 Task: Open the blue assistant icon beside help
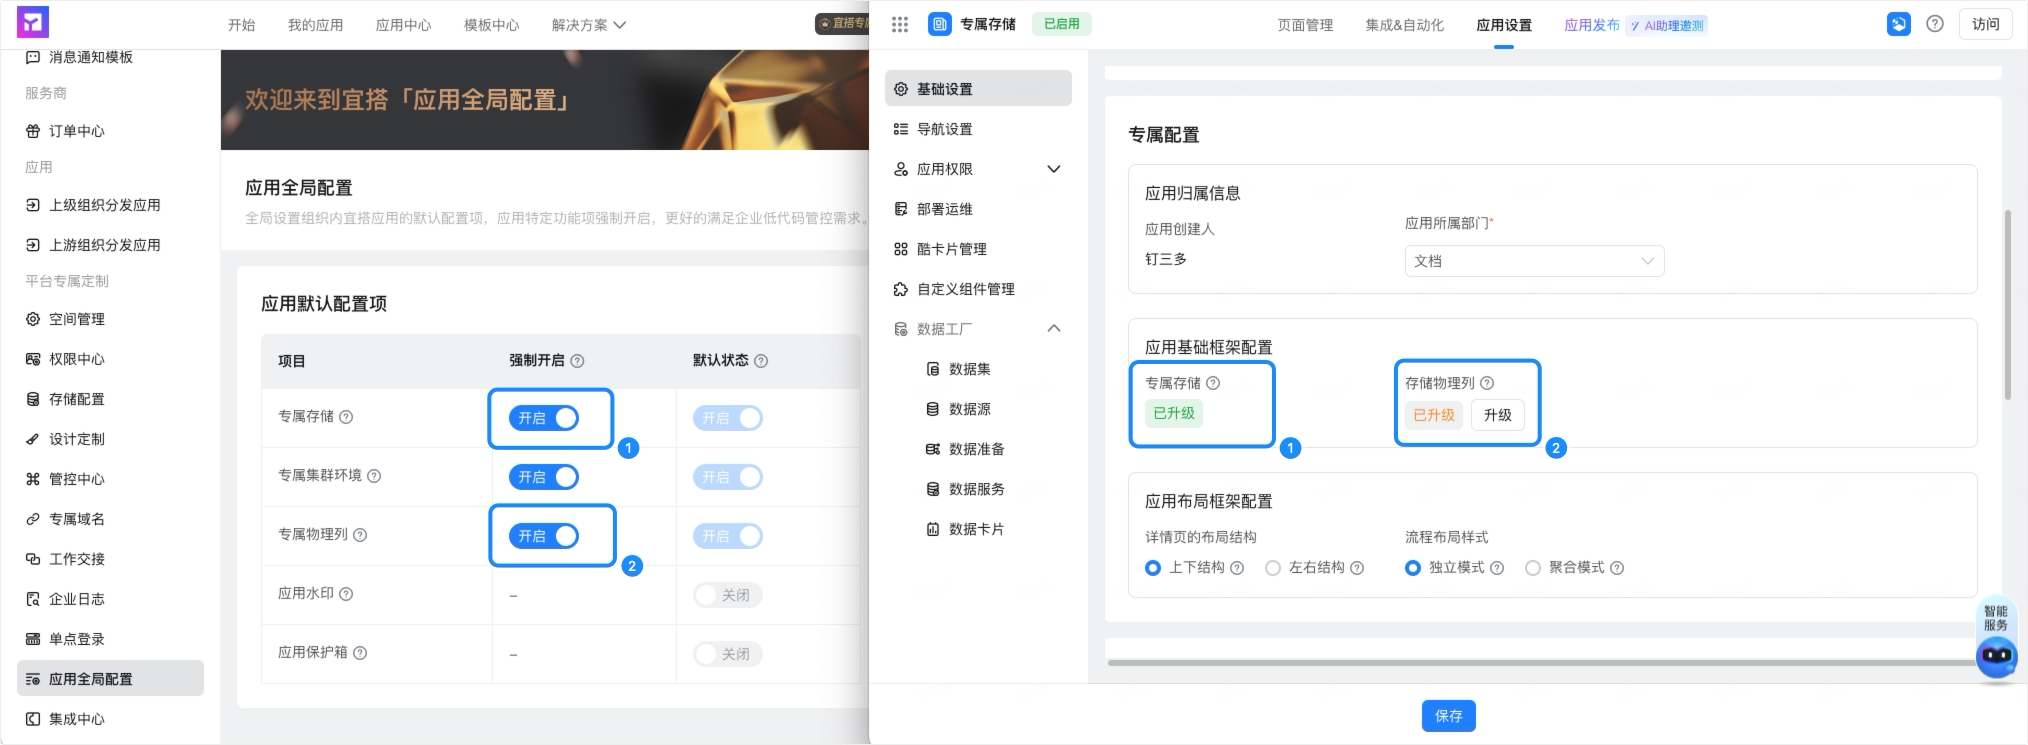(1898, 24)
